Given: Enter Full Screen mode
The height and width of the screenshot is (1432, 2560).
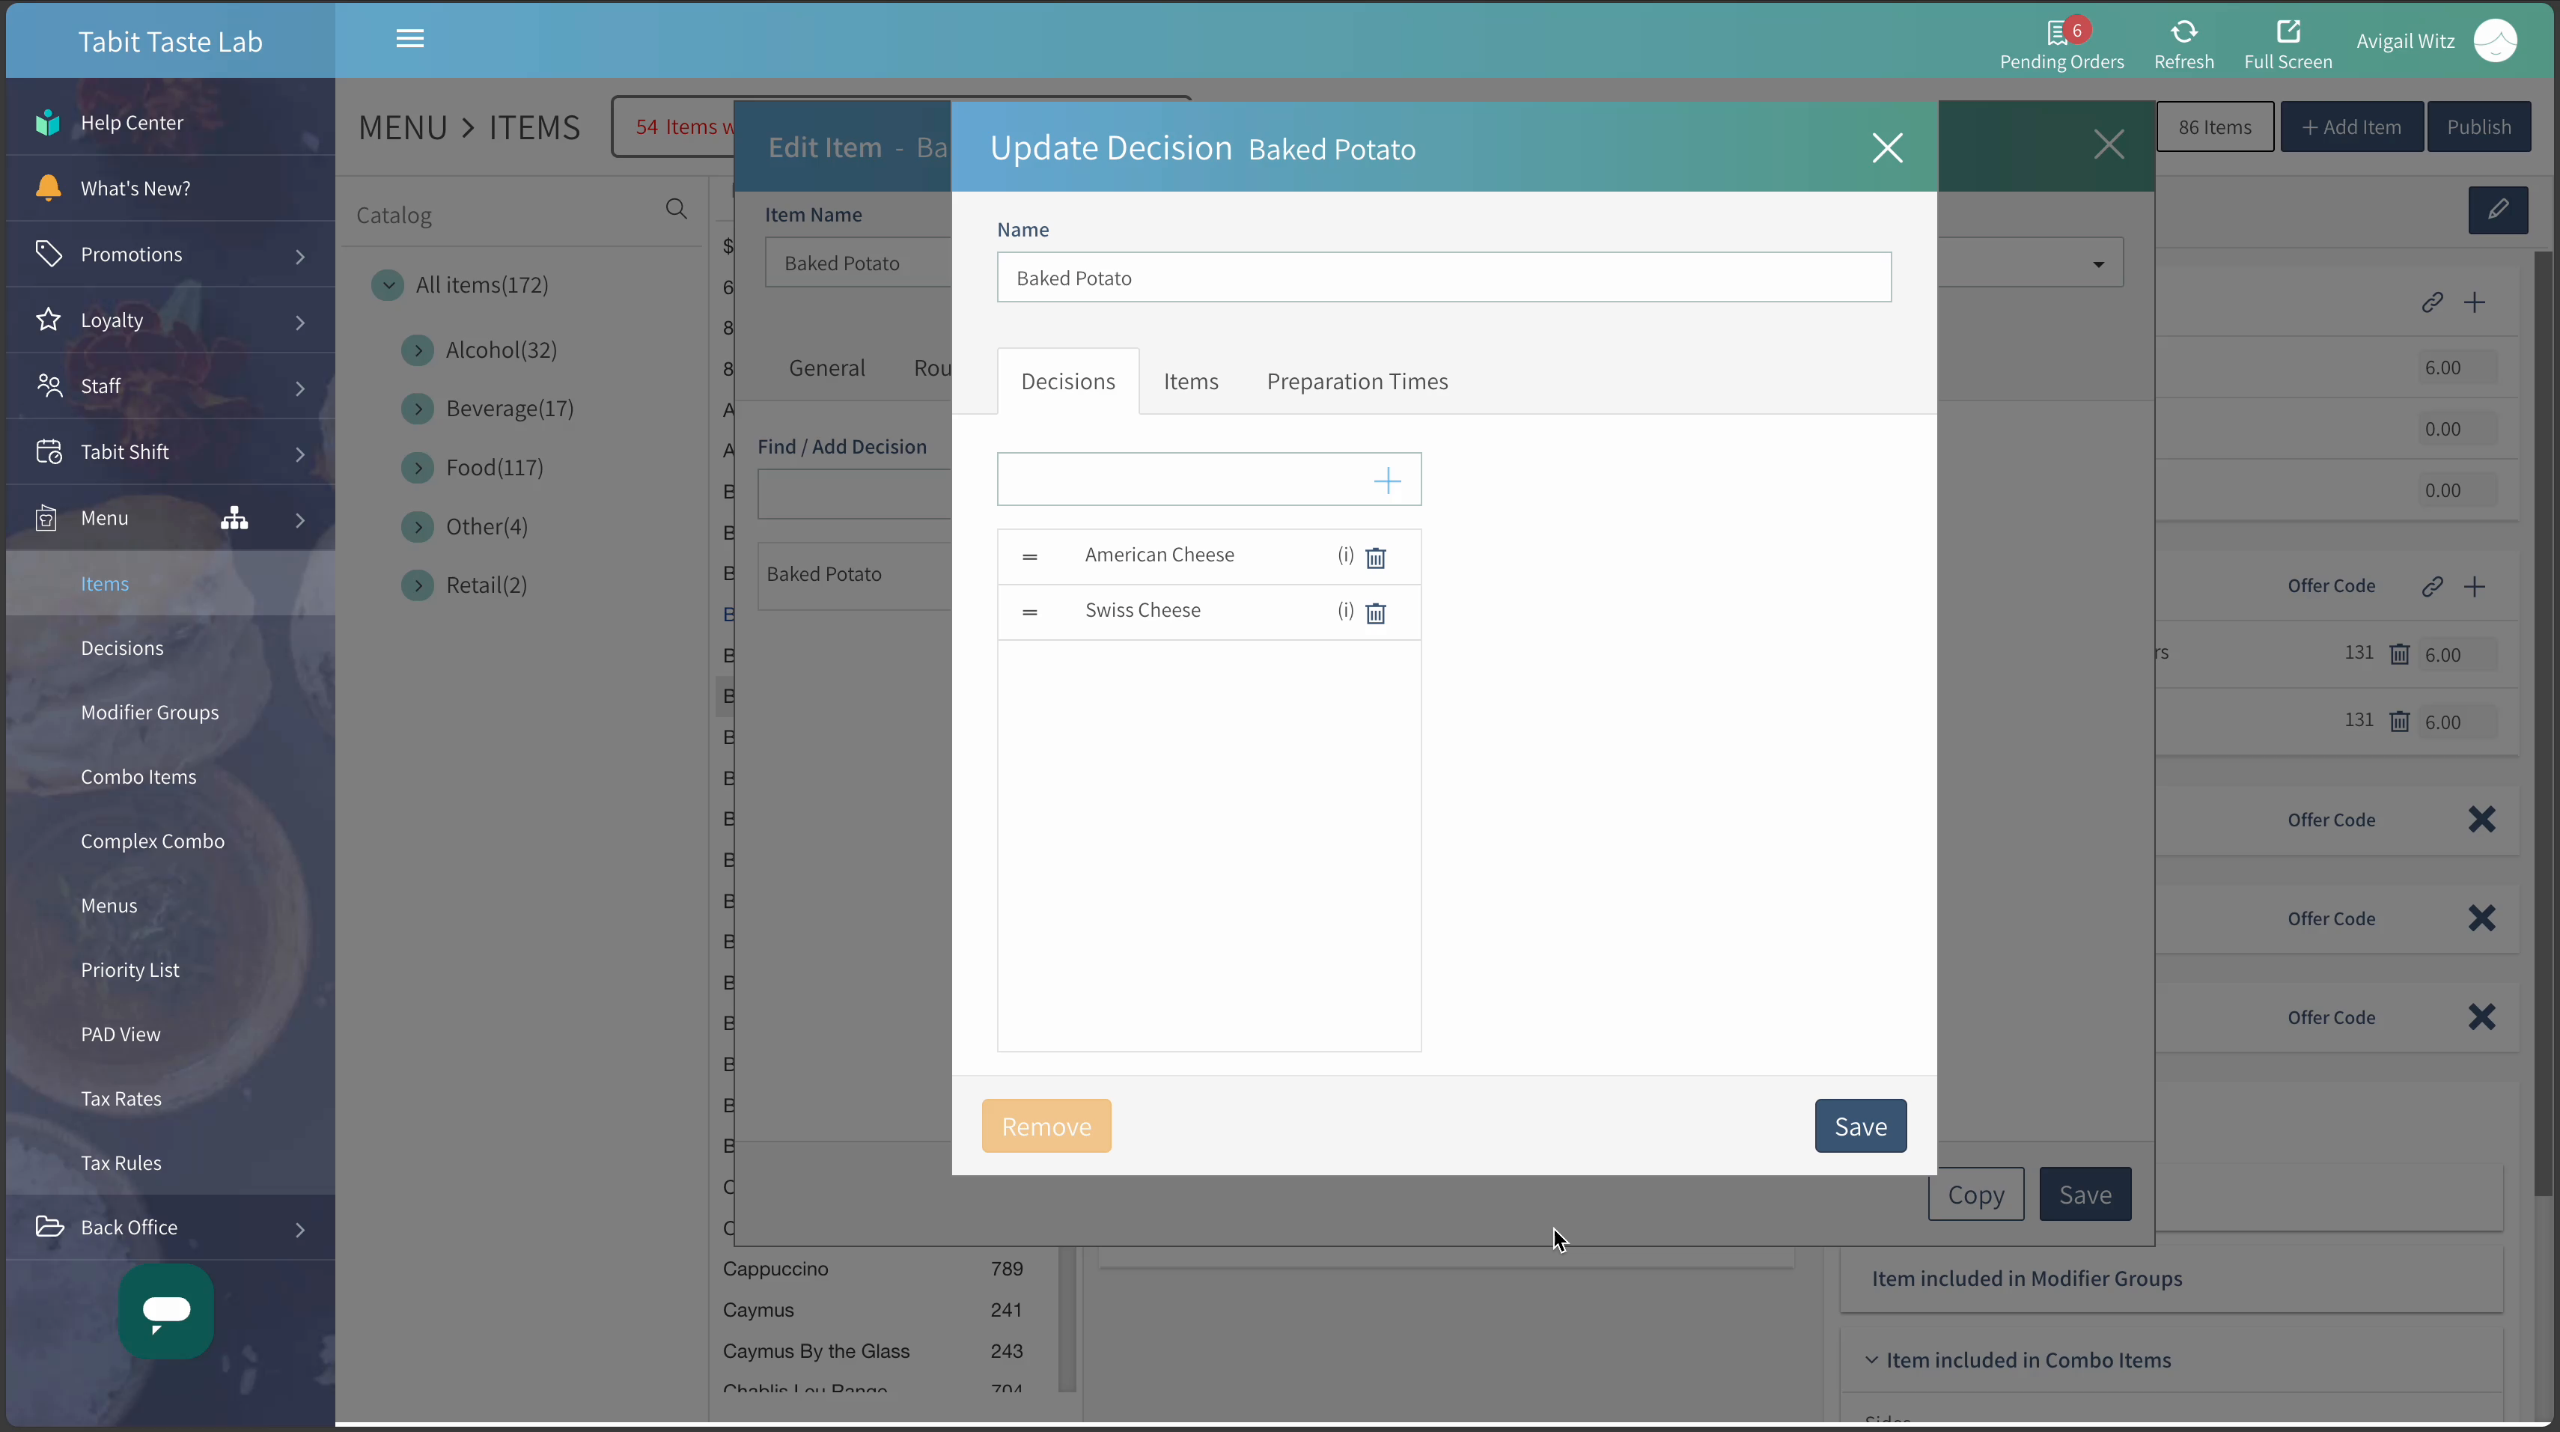Looking at the screenshot, I should pyautogui.click(x=2288, y=45).
